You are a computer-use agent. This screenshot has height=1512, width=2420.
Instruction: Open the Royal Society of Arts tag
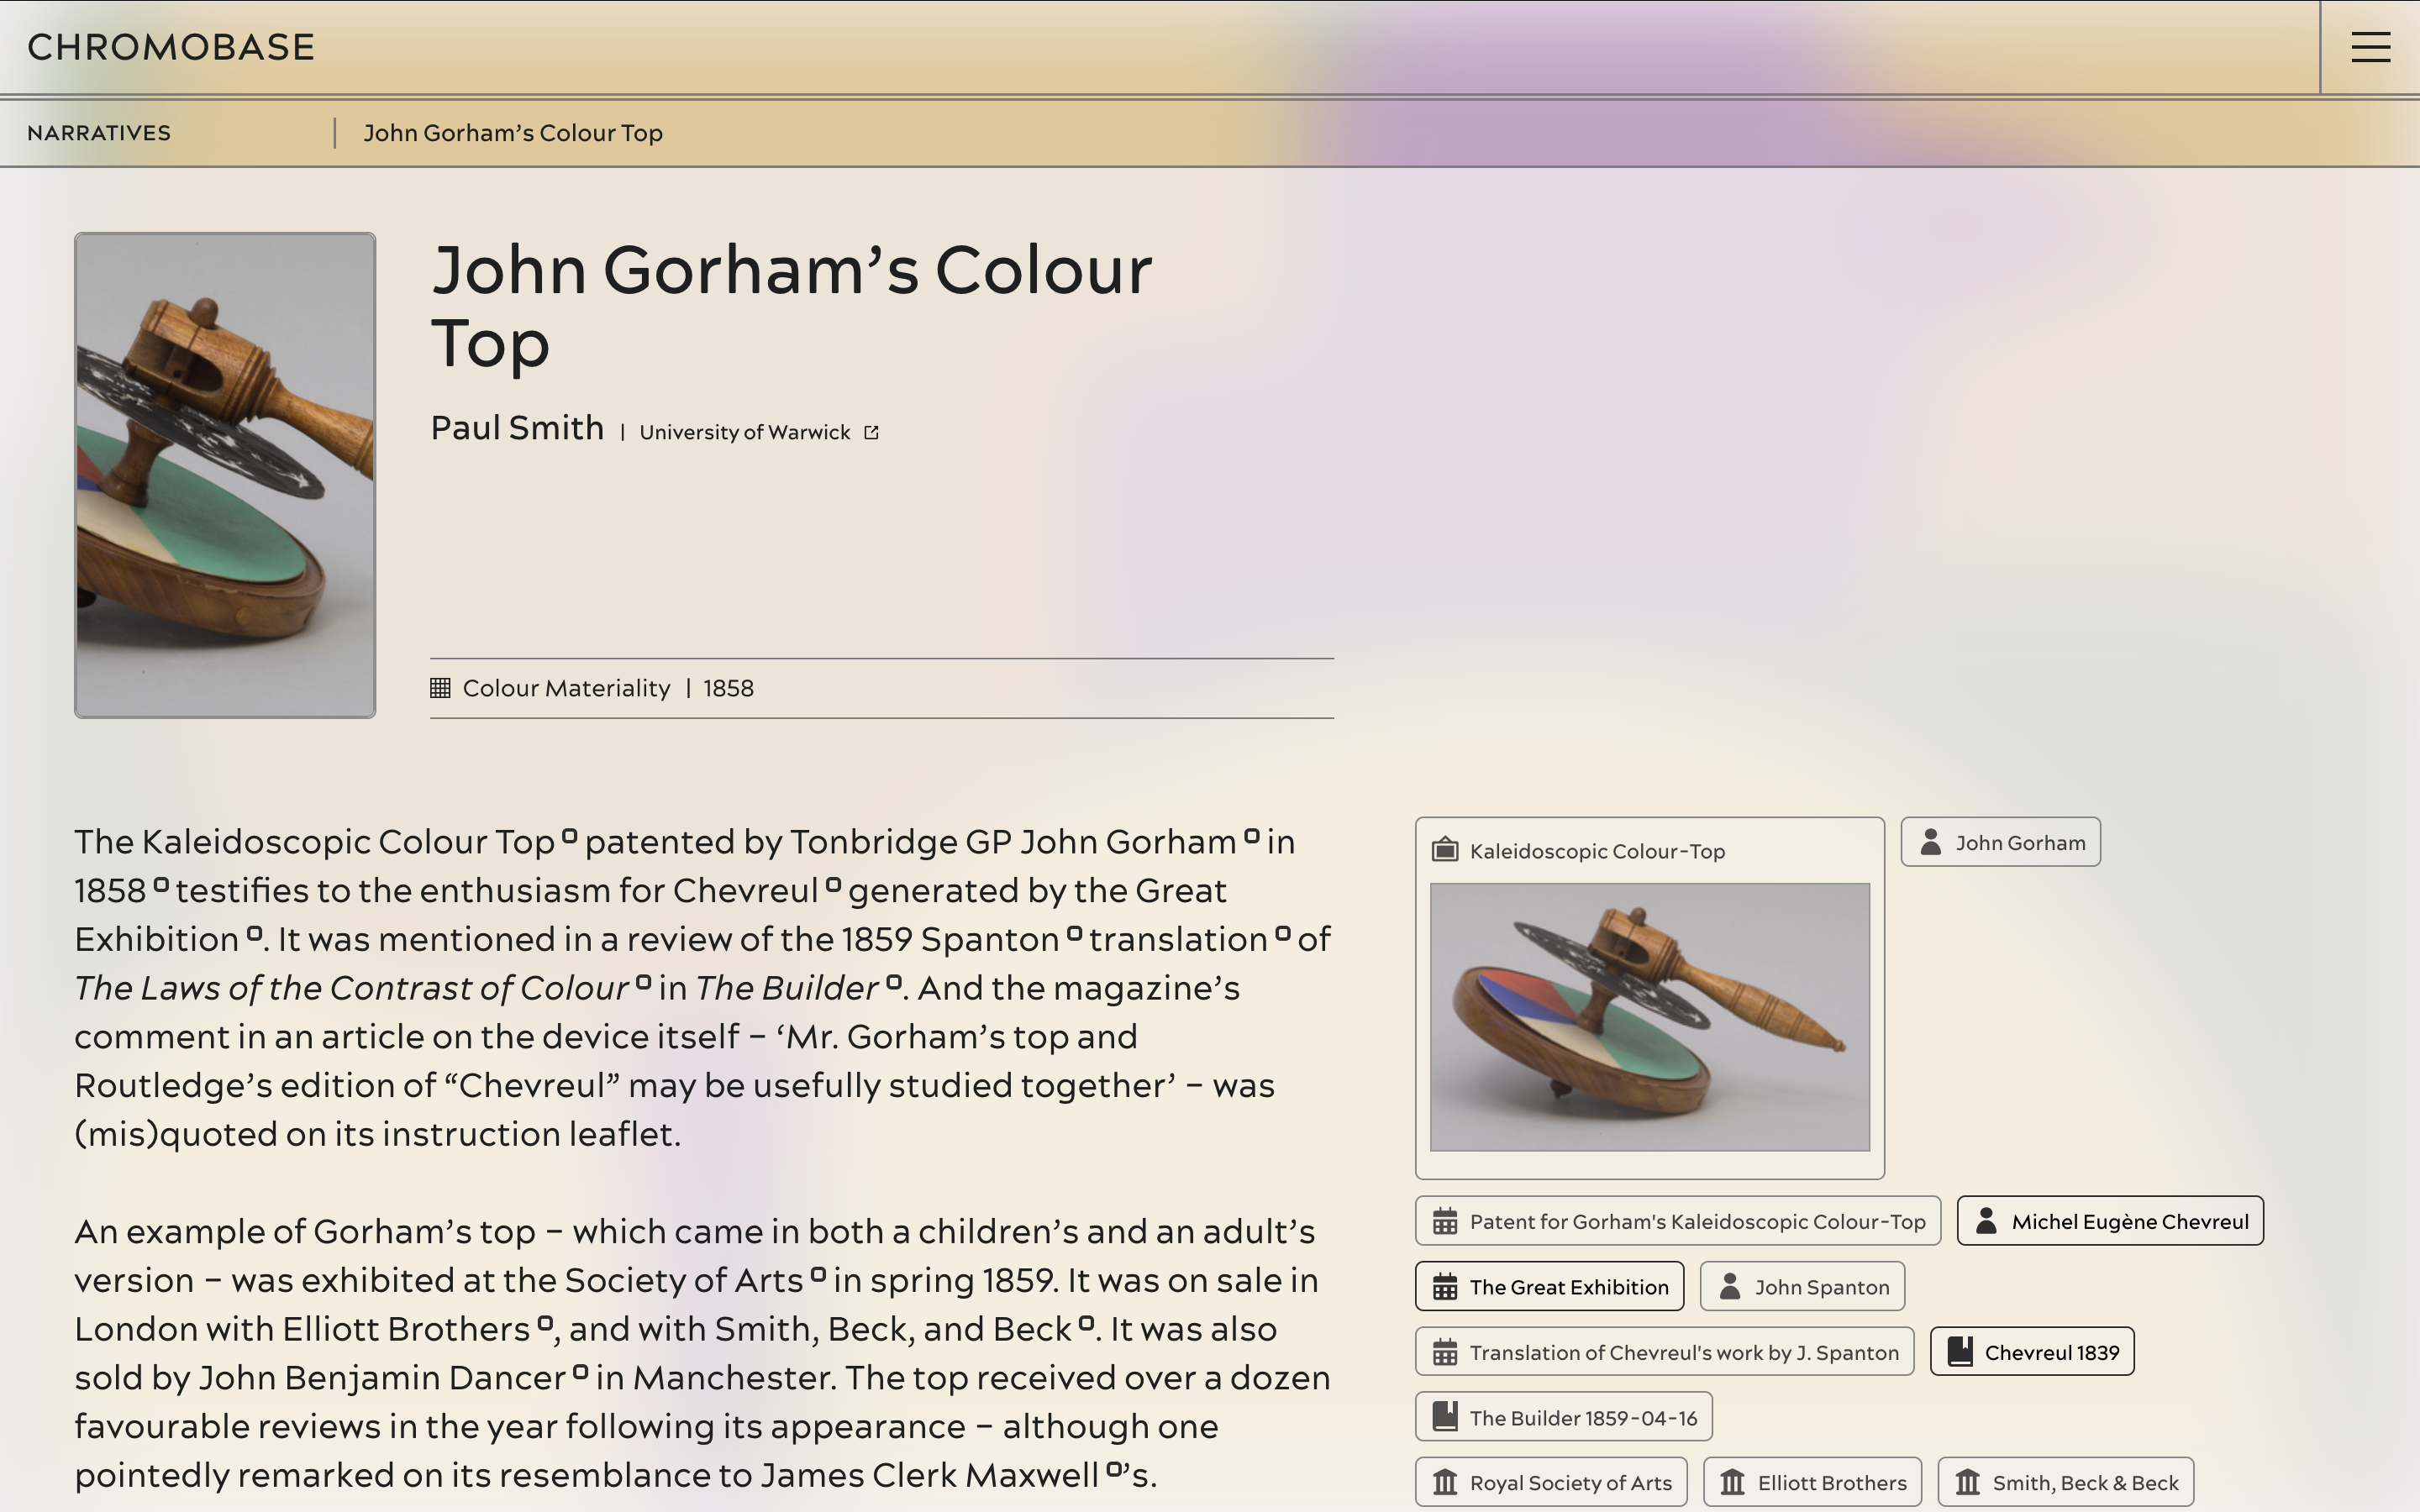[1551, 1482]
